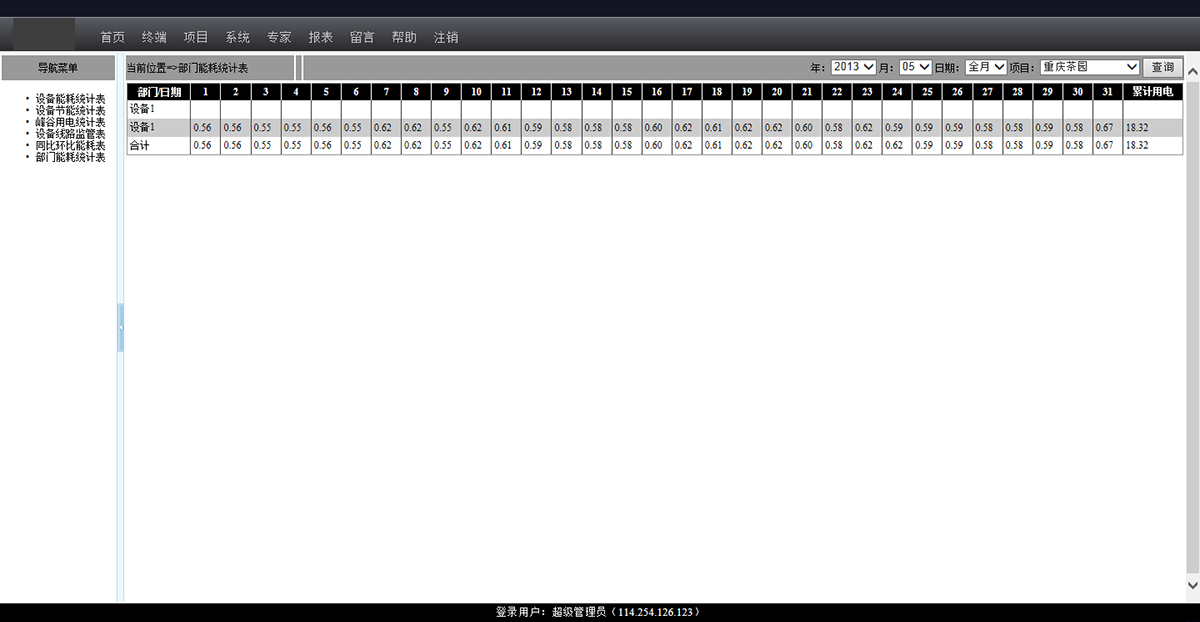Expand the 日期 dropdown showing 全月

(x=985, y=67)
